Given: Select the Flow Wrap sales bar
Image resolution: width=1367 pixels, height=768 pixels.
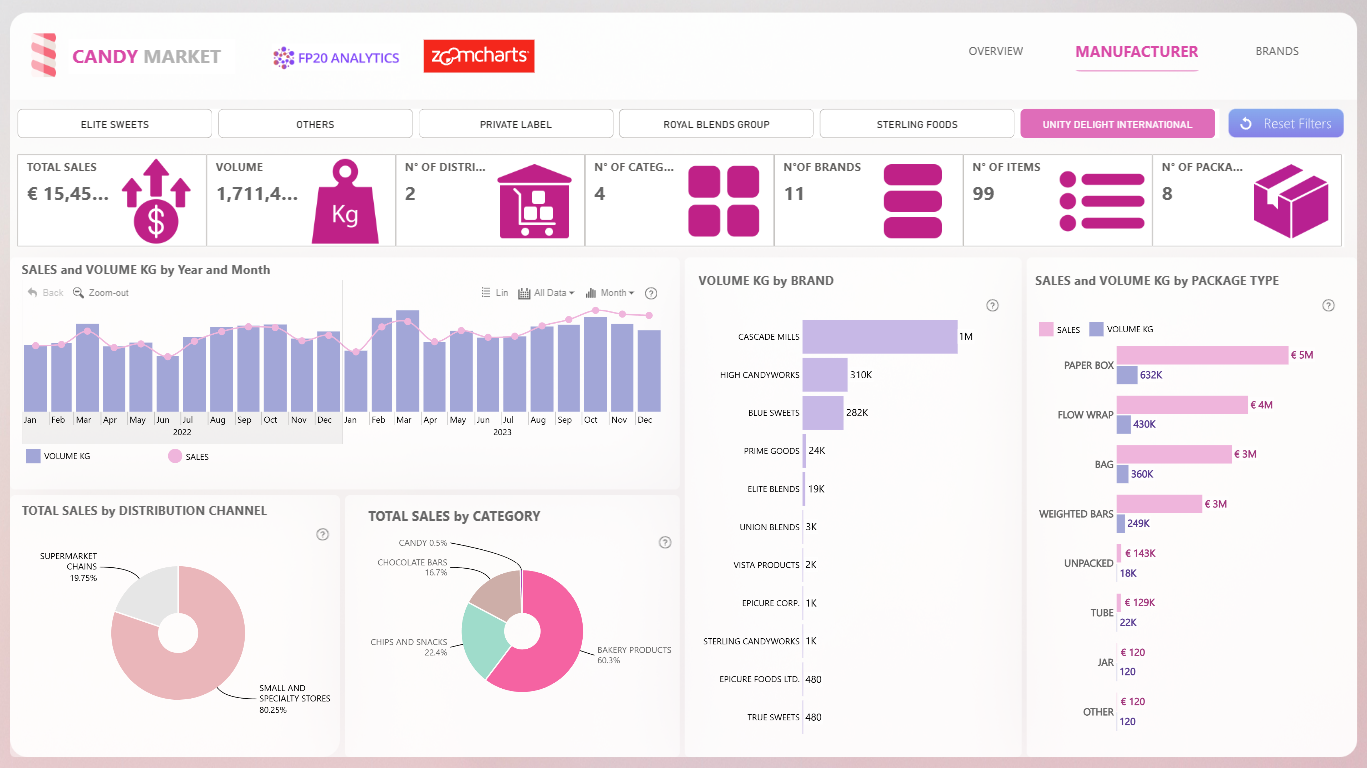Looking at the screenshot, I should 1183,405.
